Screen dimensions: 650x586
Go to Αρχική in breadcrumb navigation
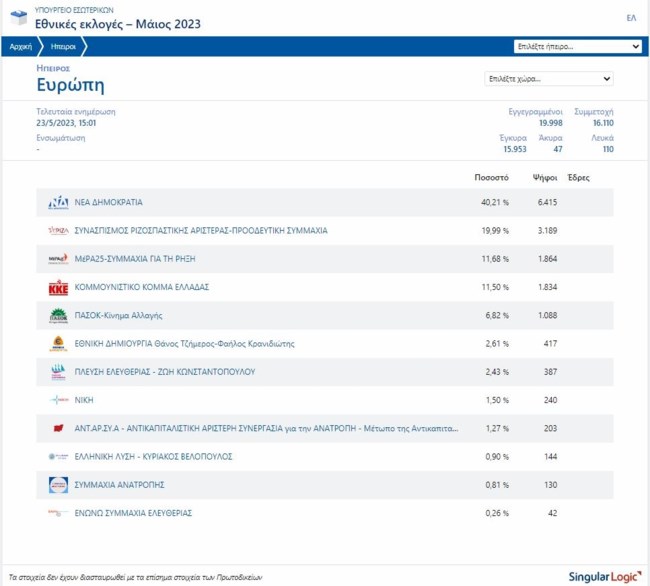pyautogui.click(x=20, y=46)
